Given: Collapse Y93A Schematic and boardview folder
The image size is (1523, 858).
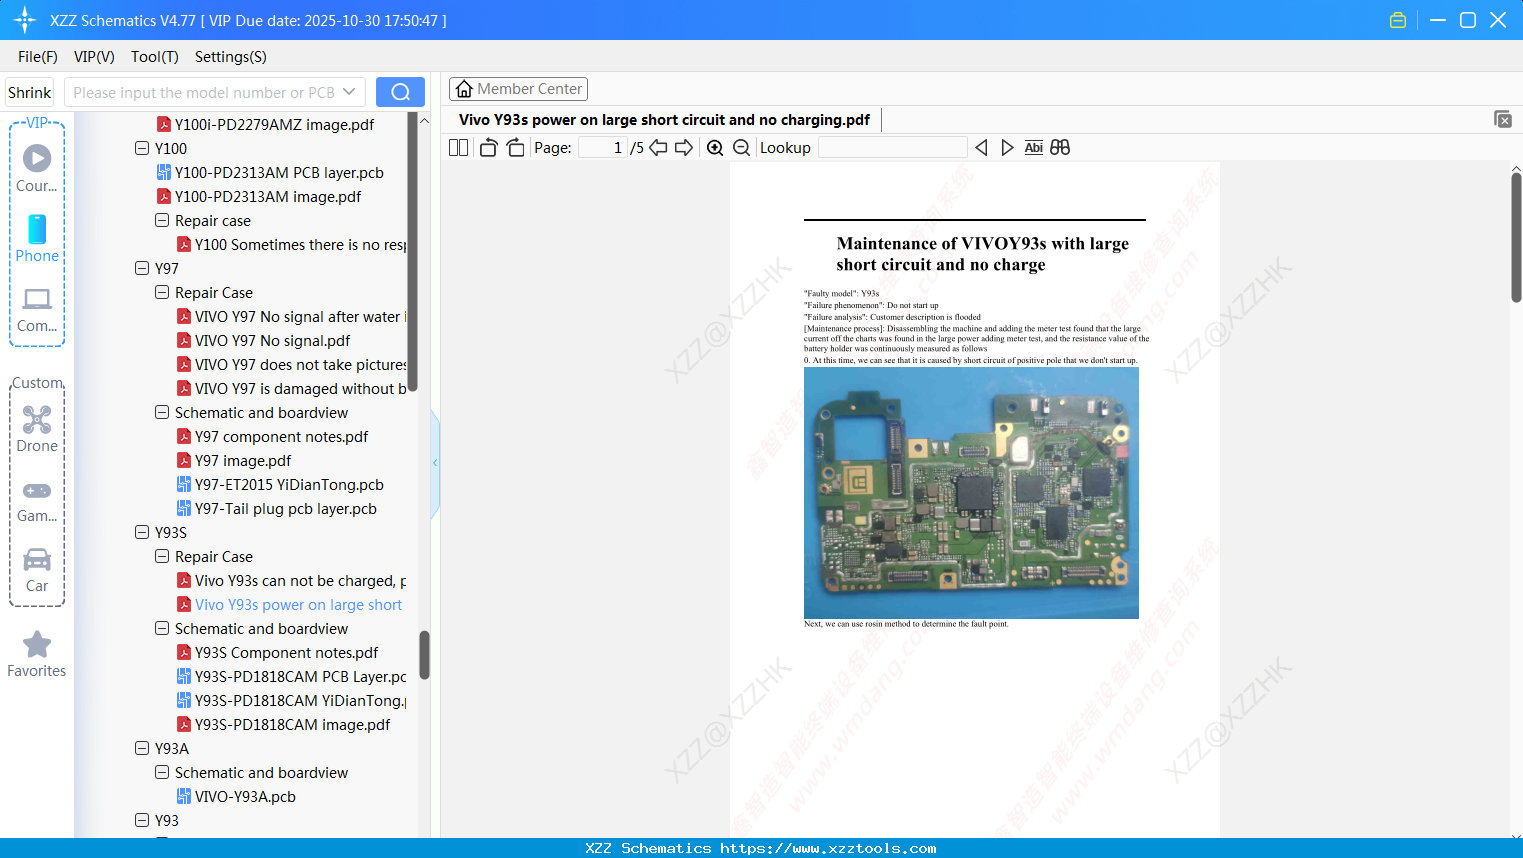Looking at the screenshot, I should pos(162,772).
